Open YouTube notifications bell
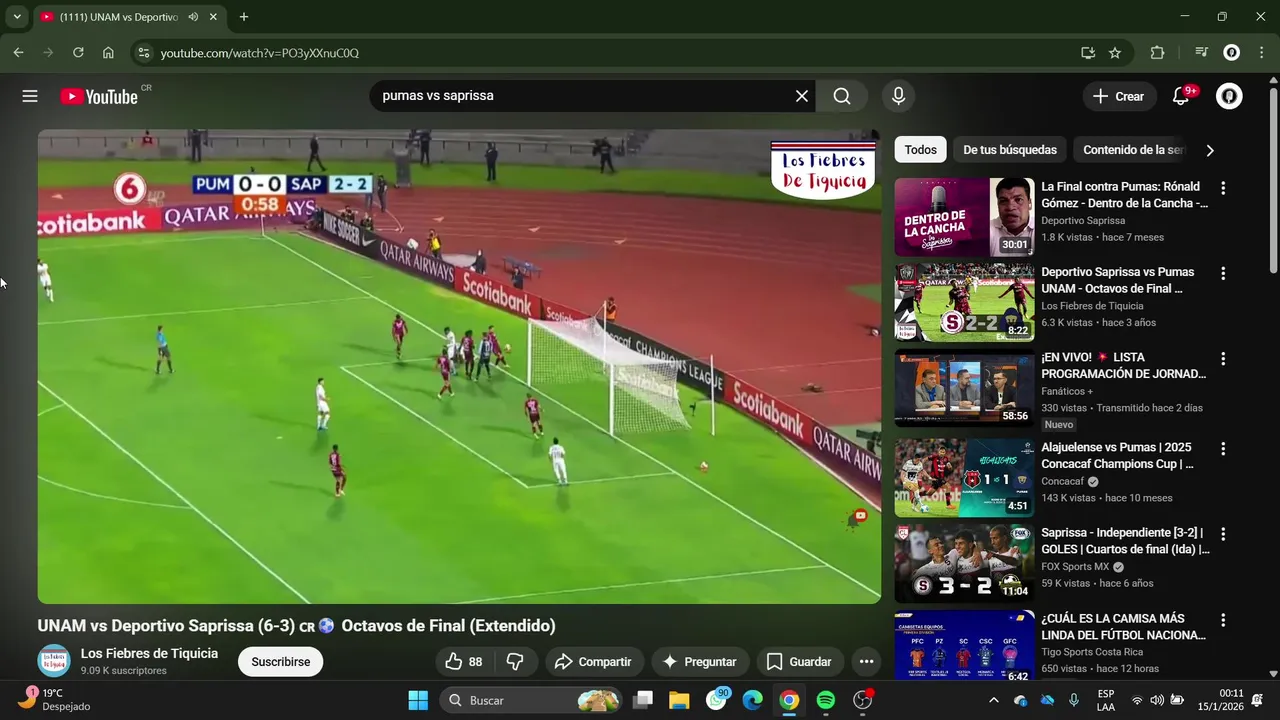1280x720 pixels. pos(1181,96)
